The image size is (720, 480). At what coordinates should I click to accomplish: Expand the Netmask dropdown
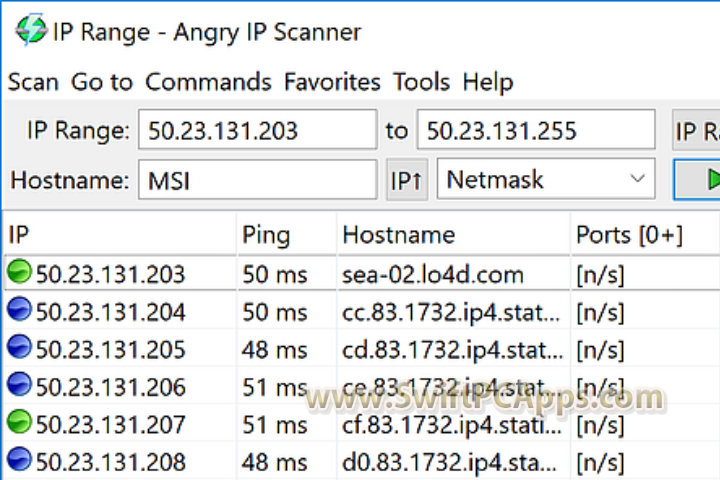click(546, 179)
